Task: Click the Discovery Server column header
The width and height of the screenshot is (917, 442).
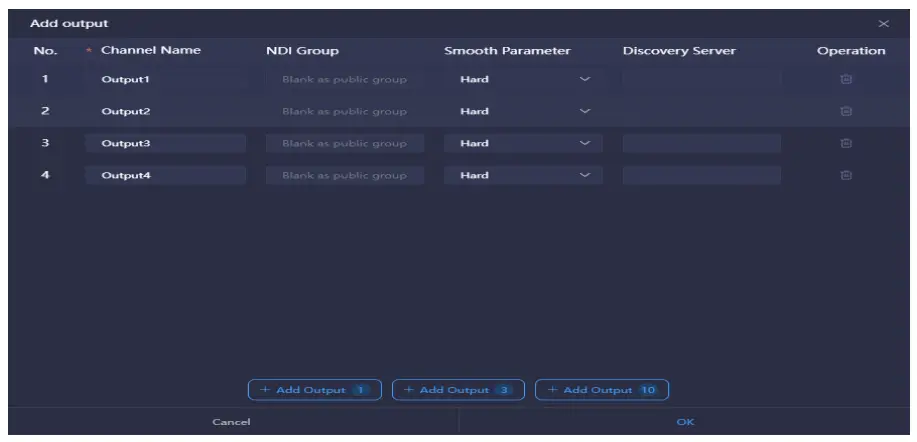Action: tap(679, 51)
